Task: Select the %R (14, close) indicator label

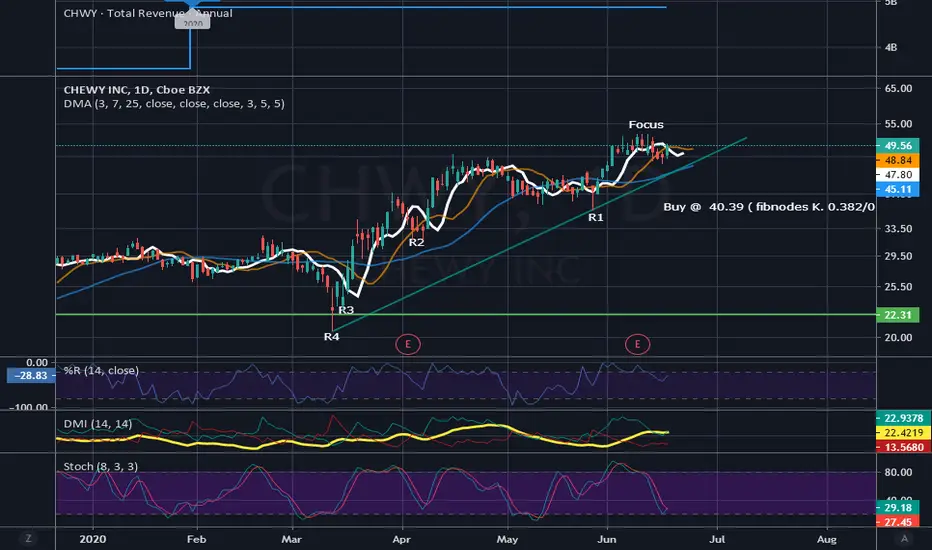Action: 101,370
